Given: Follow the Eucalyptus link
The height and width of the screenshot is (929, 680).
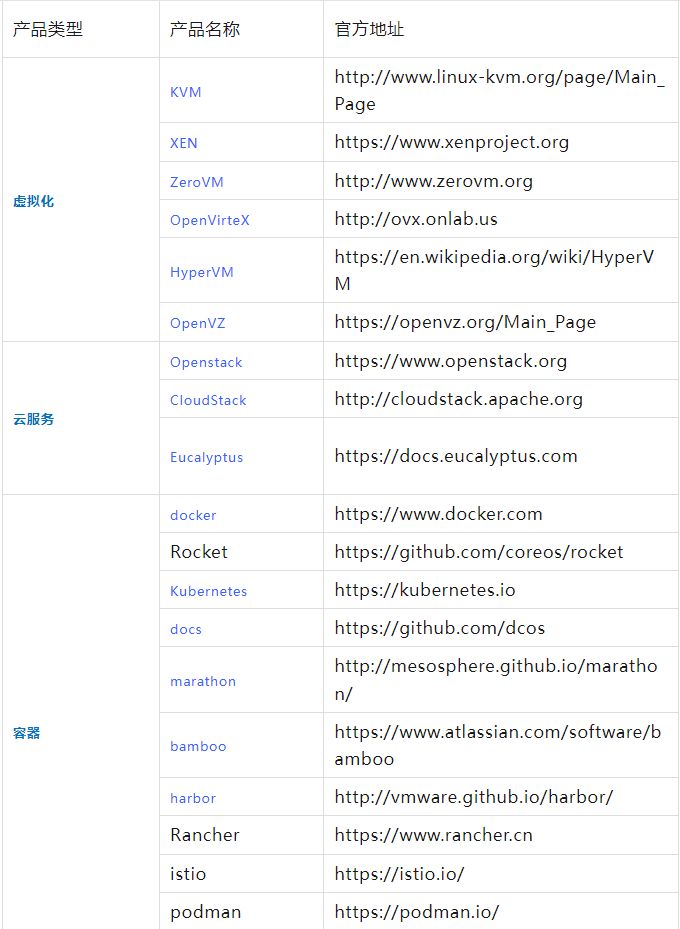Looking at the screenshot, I should (207, 457).
